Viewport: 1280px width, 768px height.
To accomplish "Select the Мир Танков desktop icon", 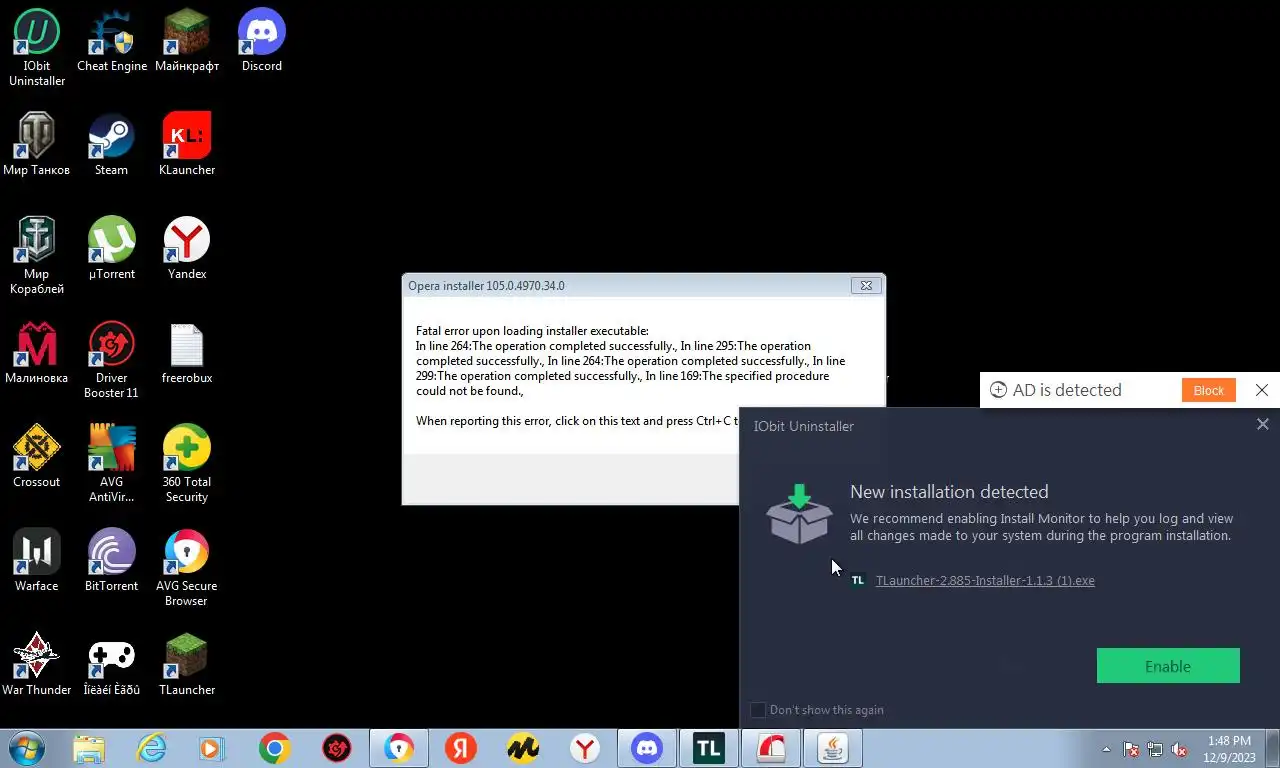I will pyautogui.click(x=37, y=144).
